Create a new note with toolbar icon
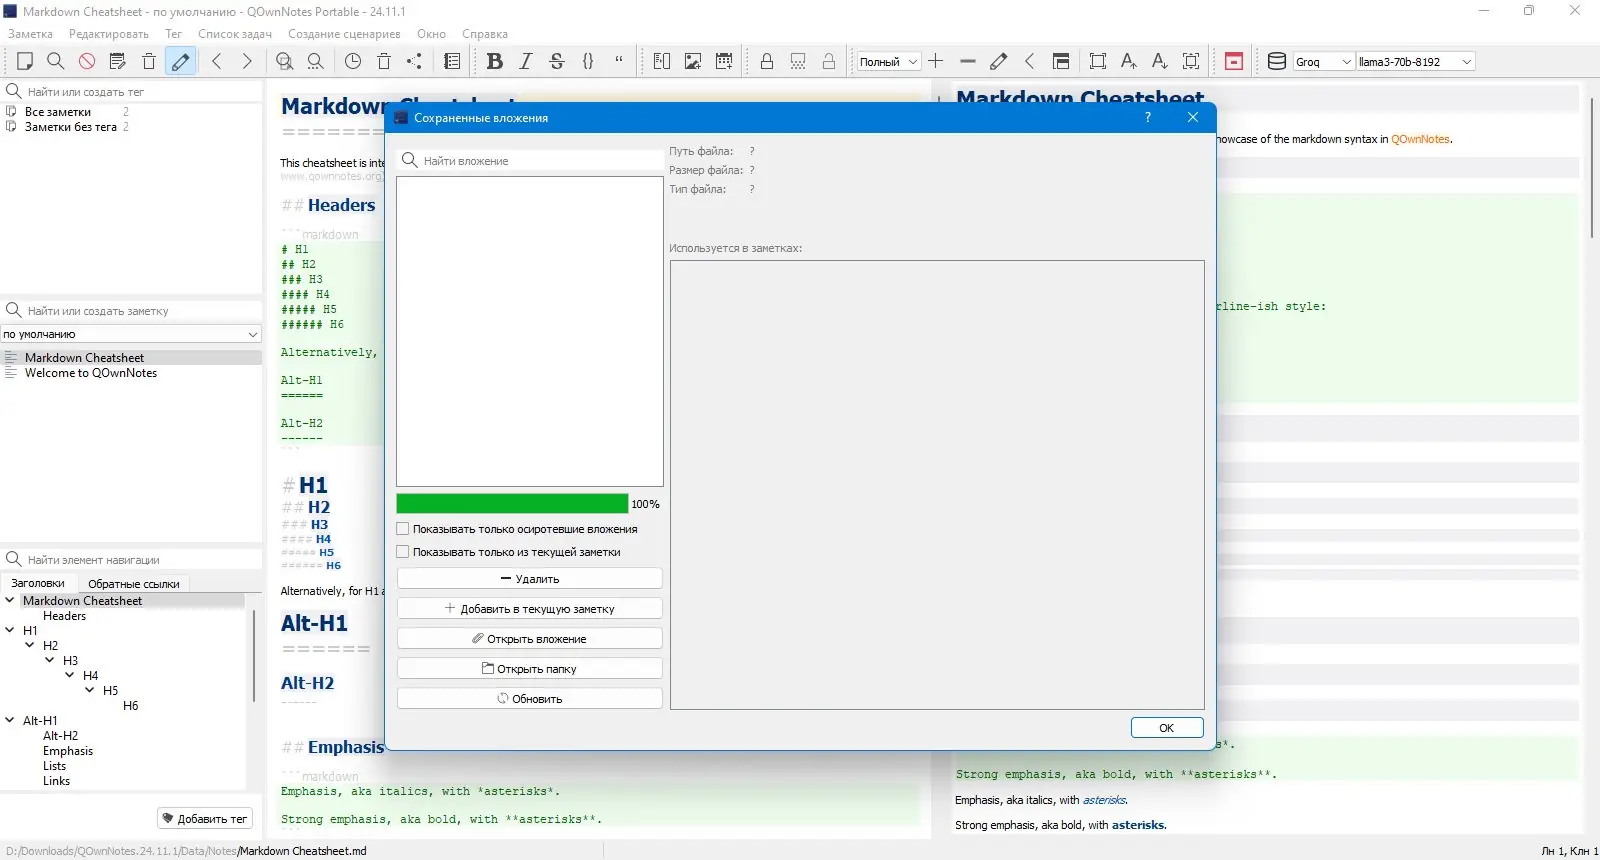The height and width of the screenshot is (860, 1600). tap(24, 61)
